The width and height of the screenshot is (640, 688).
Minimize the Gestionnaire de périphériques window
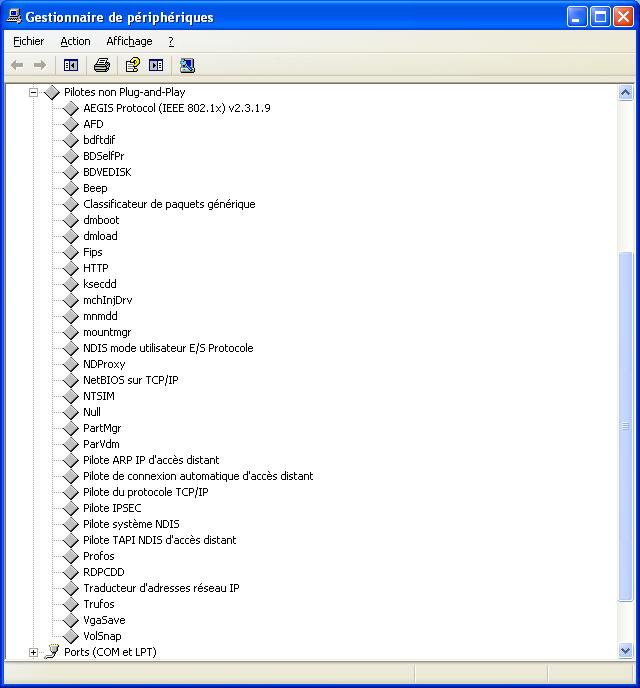(577, 17)
